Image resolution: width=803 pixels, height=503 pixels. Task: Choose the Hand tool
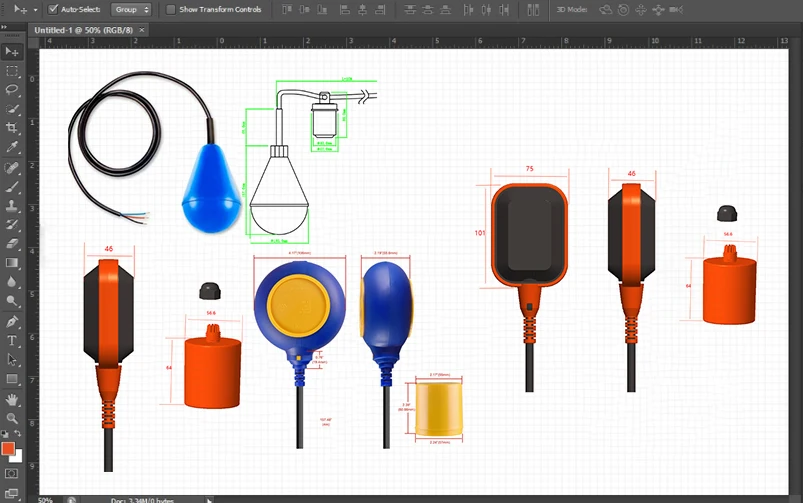pyautogui.click(x=11, y=399)
